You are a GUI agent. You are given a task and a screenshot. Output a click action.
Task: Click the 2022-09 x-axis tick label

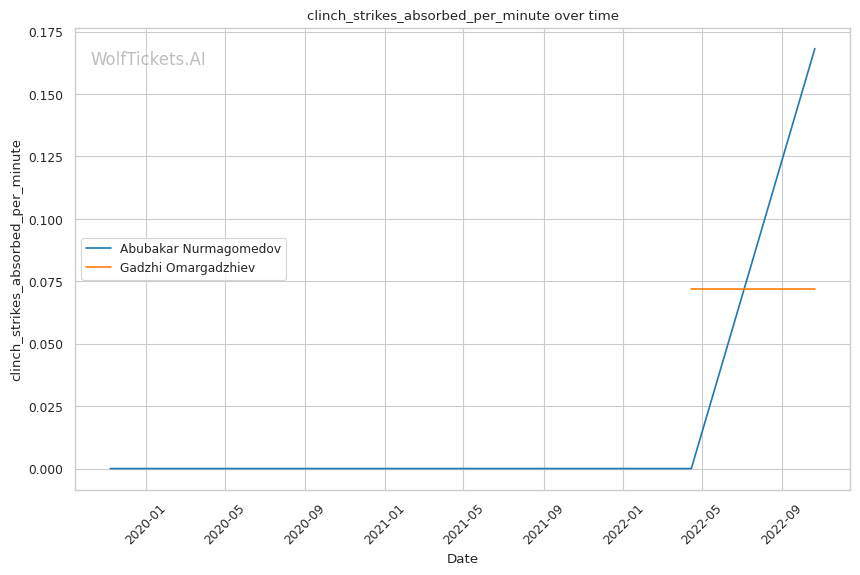click(782, 525)
